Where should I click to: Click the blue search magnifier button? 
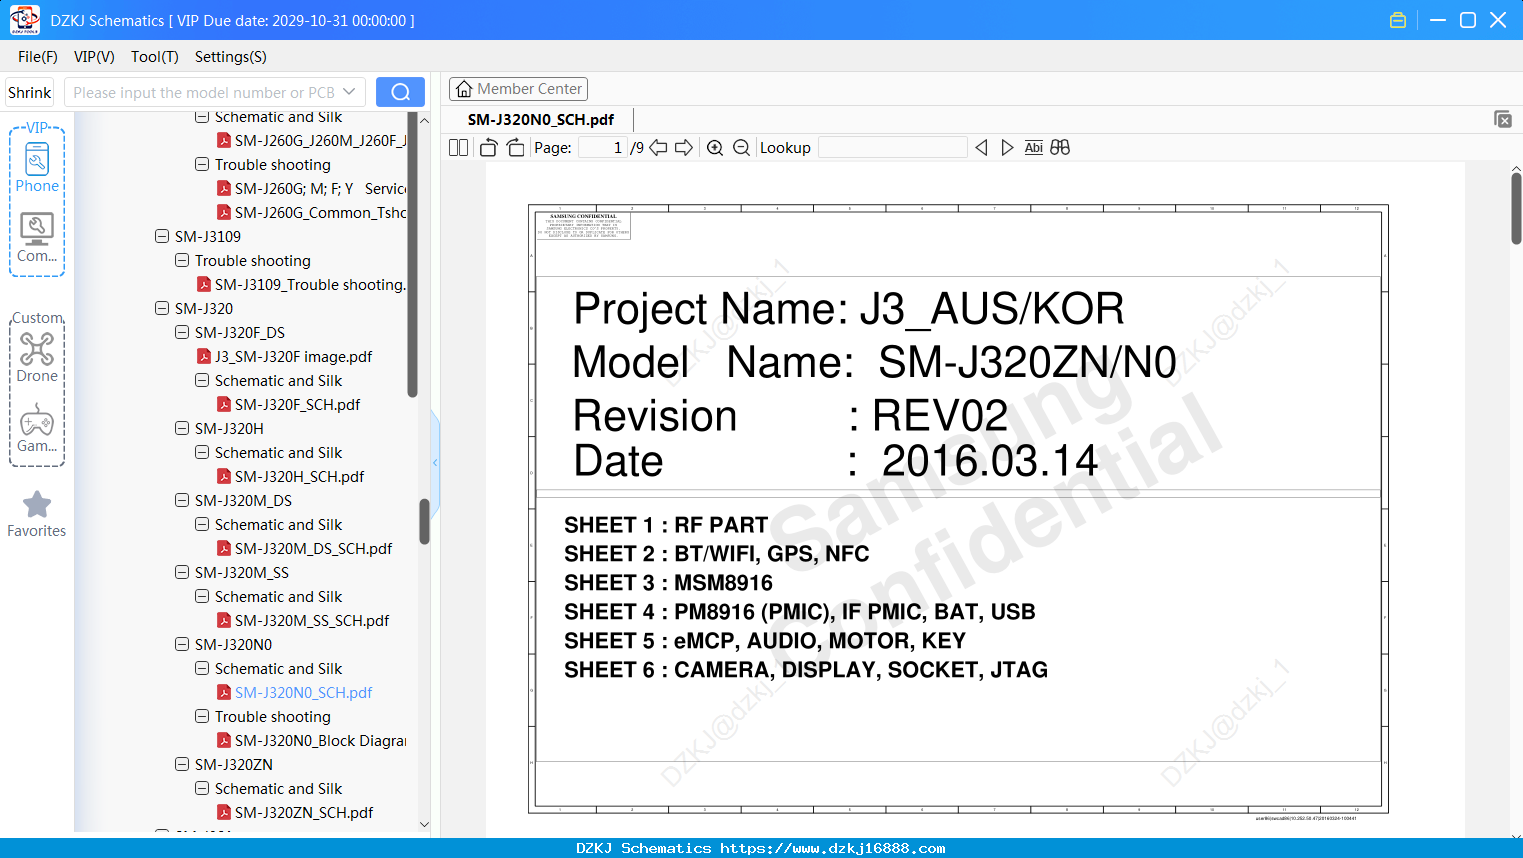click(400, 92)
